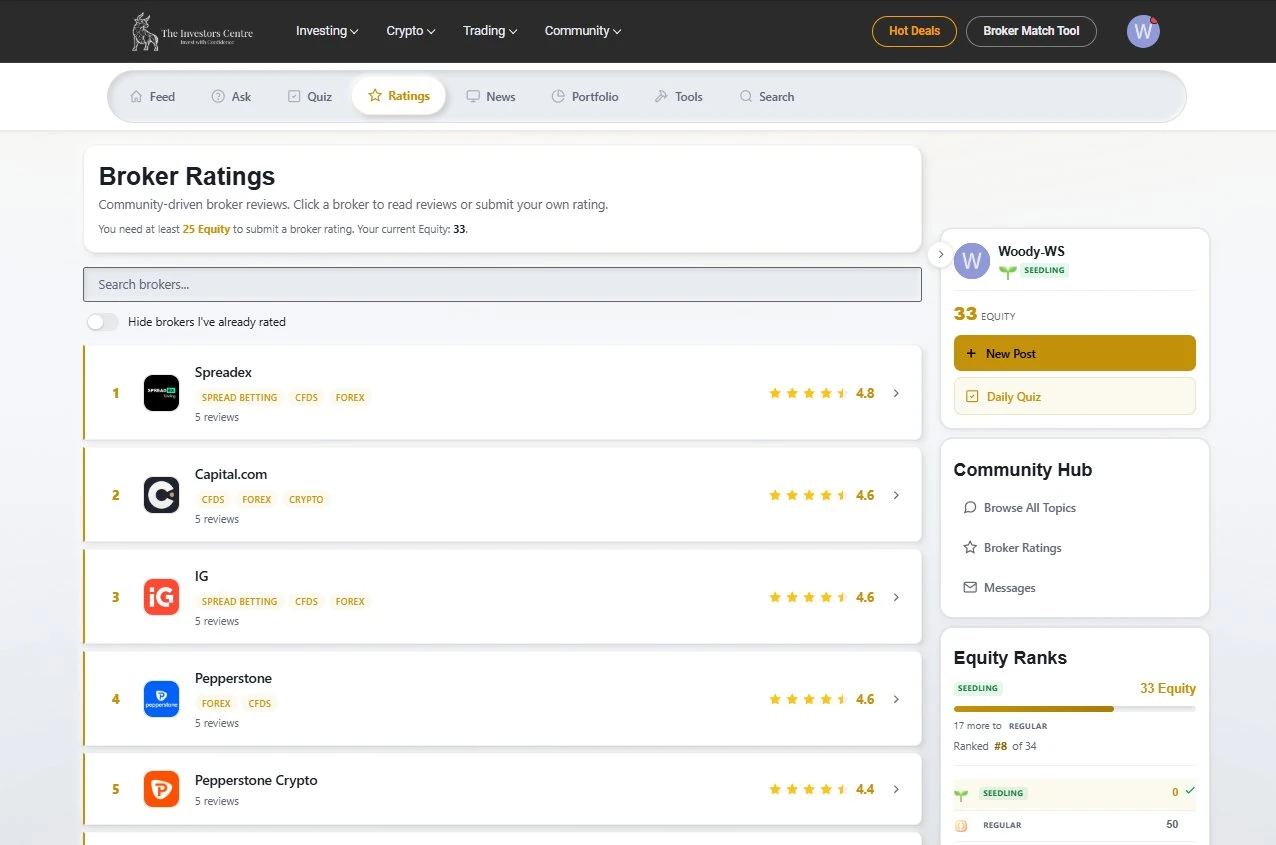
Task: Click the Search brokers input field
Action: 502,284
